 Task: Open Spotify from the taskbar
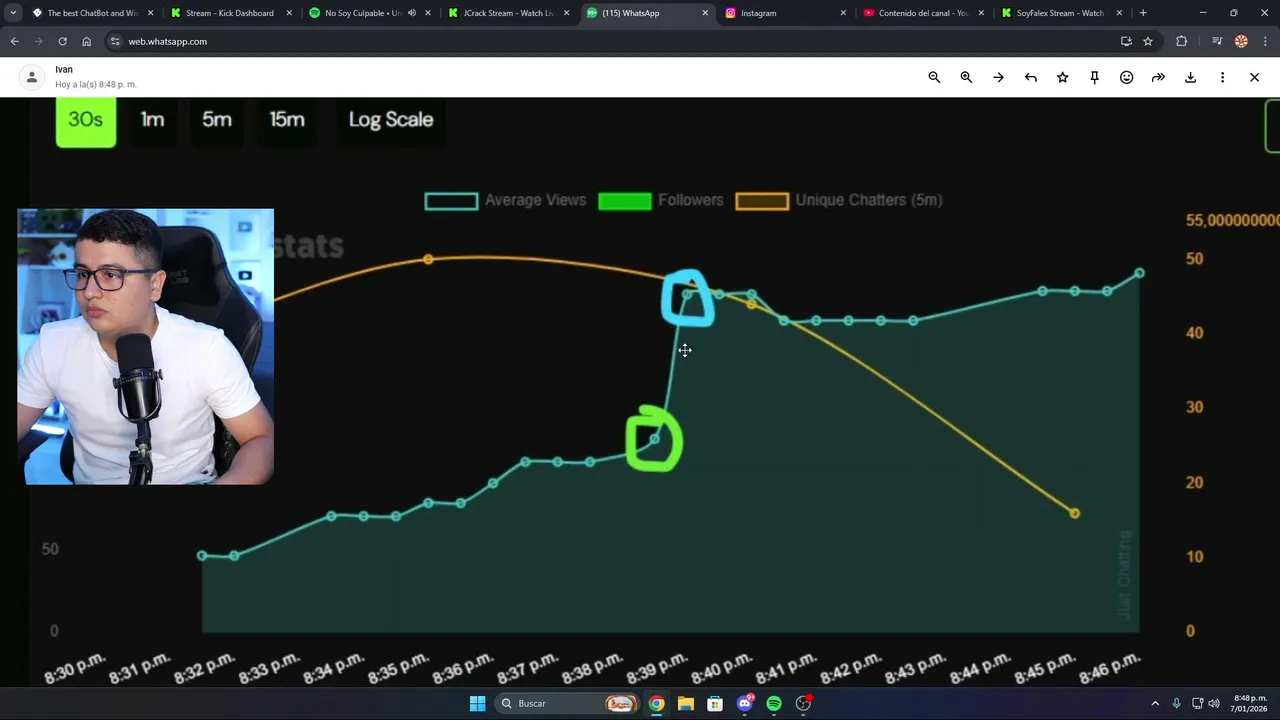pos(774,703)
